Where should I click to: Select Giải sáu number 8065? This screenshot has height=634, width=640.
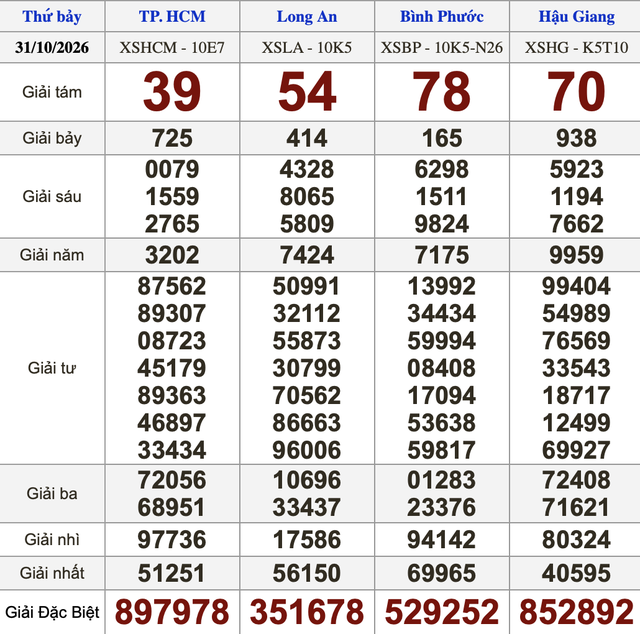[307, 196]
